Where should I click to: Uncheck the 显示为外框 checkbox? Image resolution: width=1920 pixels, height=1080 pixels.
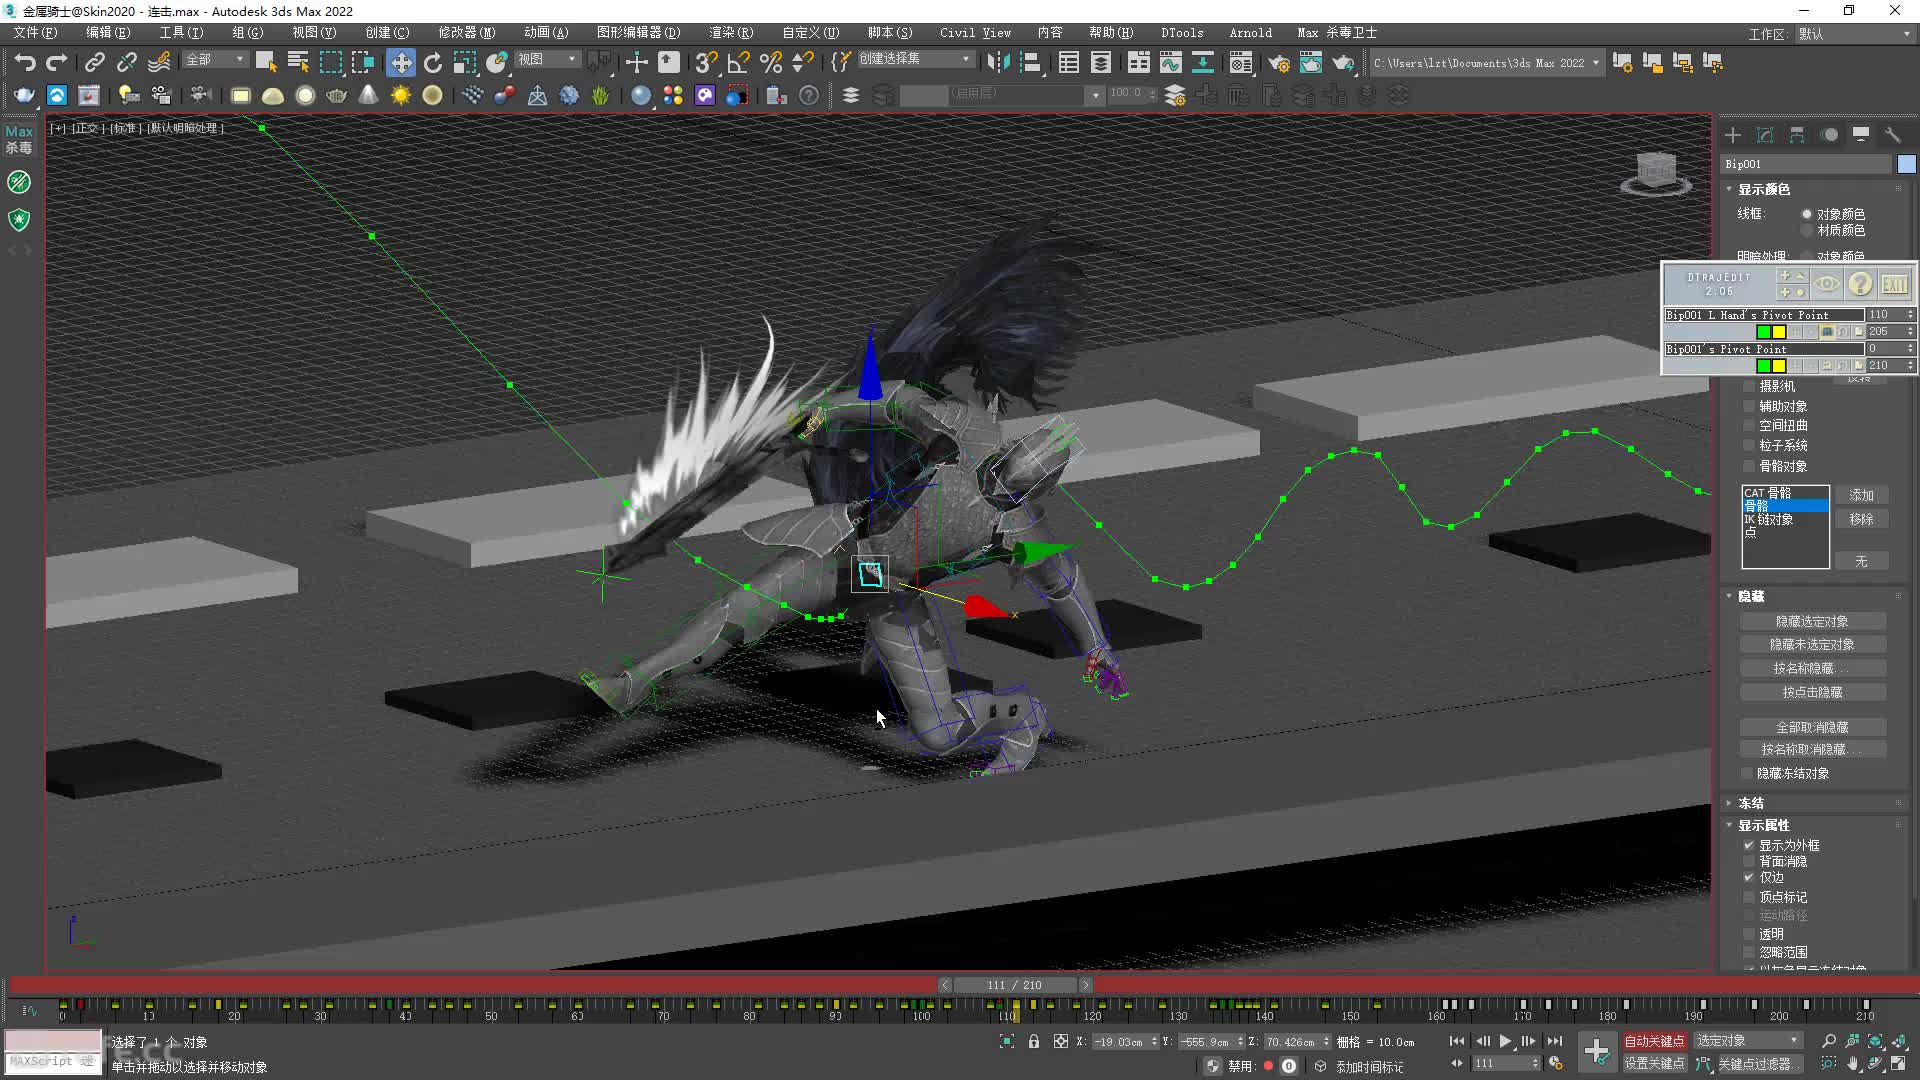[1749, 845]
